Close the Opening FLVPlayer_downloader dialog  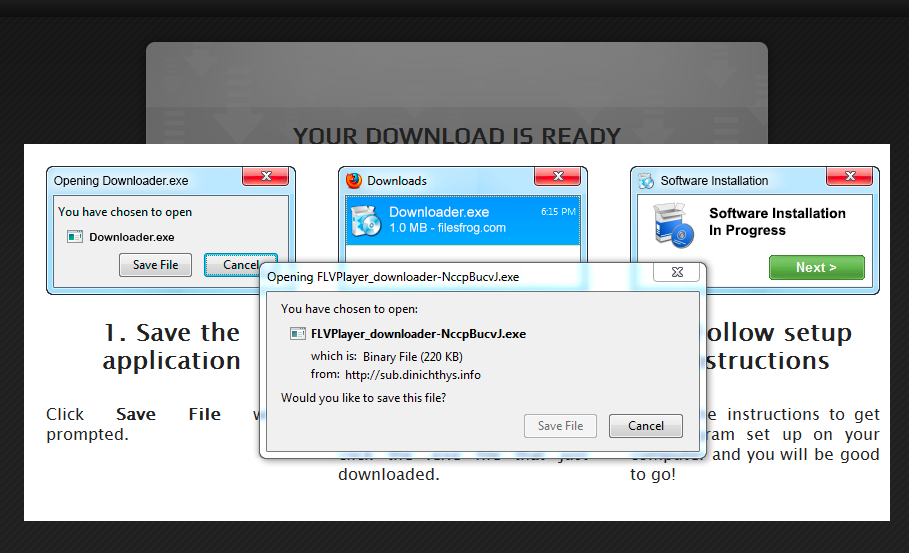[677, 272]
